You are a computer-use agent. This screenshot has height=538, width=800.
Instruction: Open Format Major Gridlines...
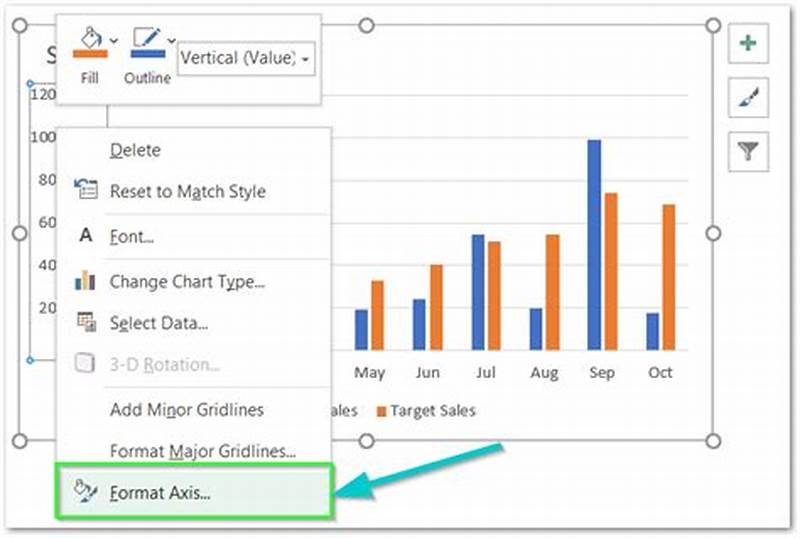(x=194, y=451)
